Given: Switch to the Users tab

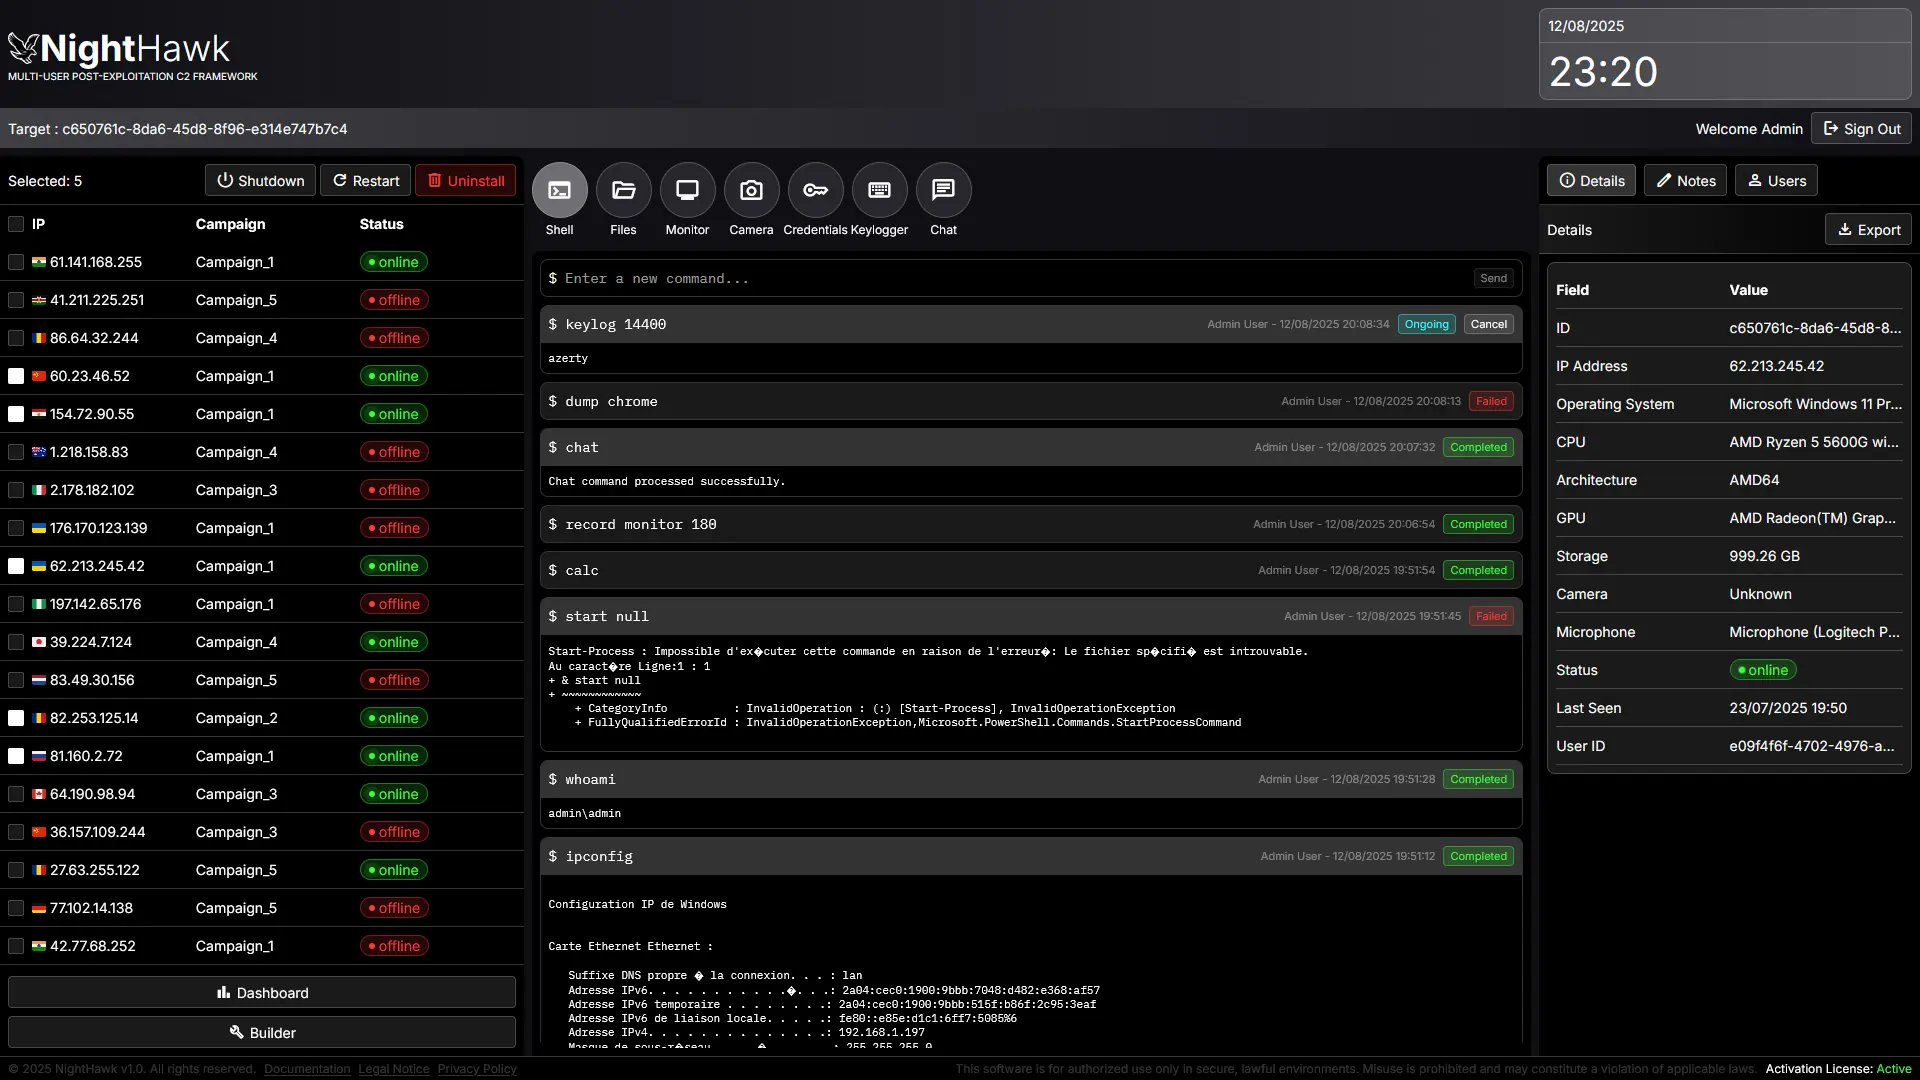Looking at the screenshot, I should point(1776,181).
